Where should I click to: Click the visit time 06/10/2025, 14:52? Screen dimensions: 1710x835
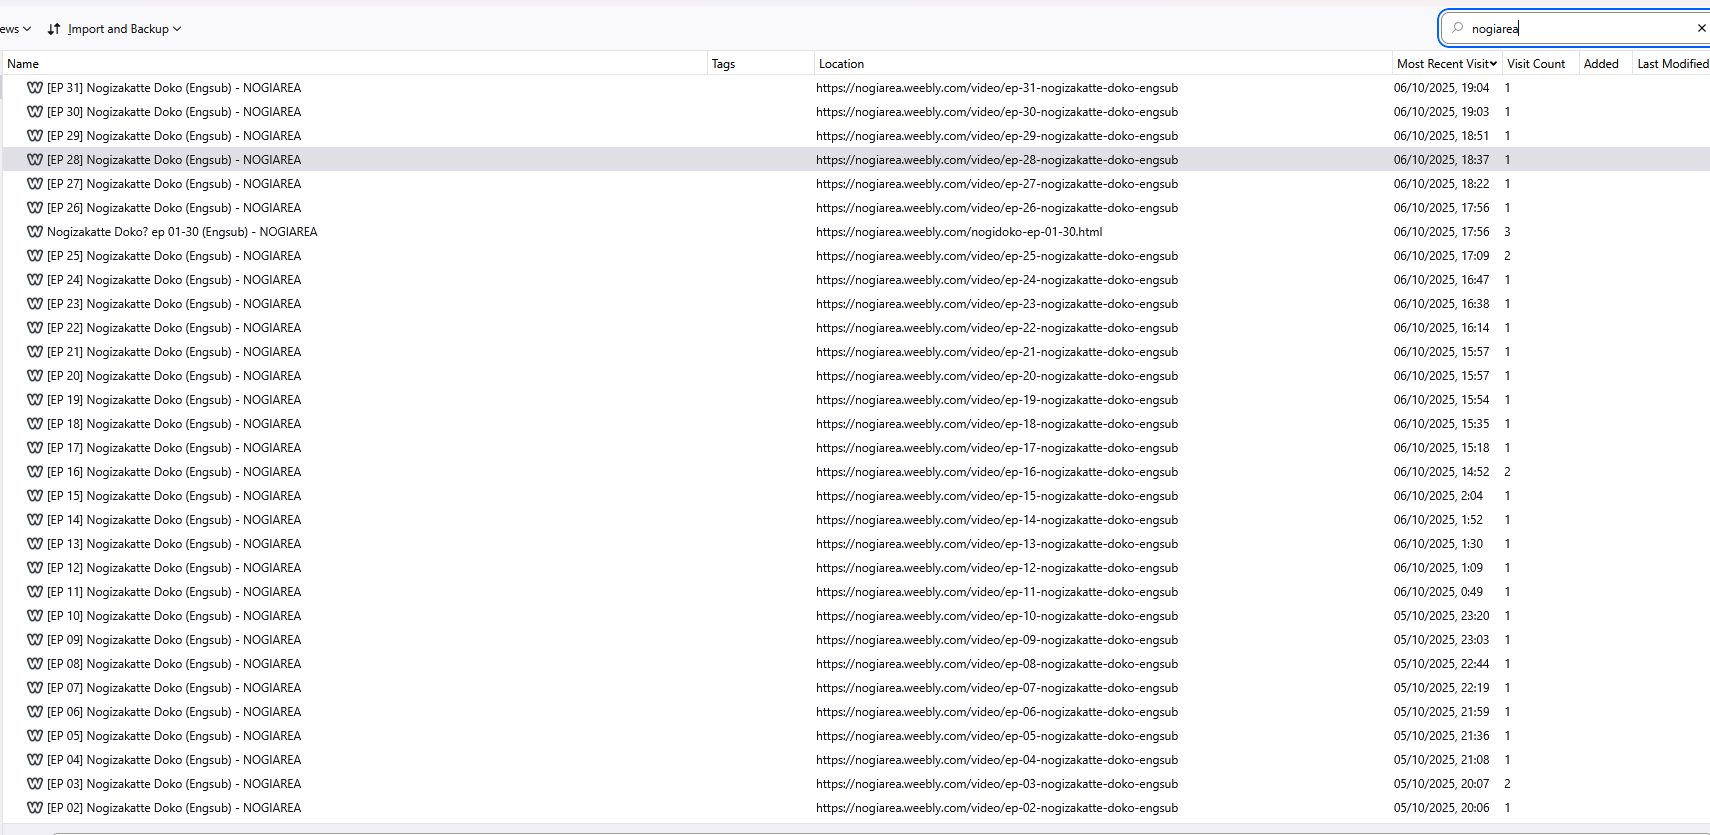[x=1441, y=472]
